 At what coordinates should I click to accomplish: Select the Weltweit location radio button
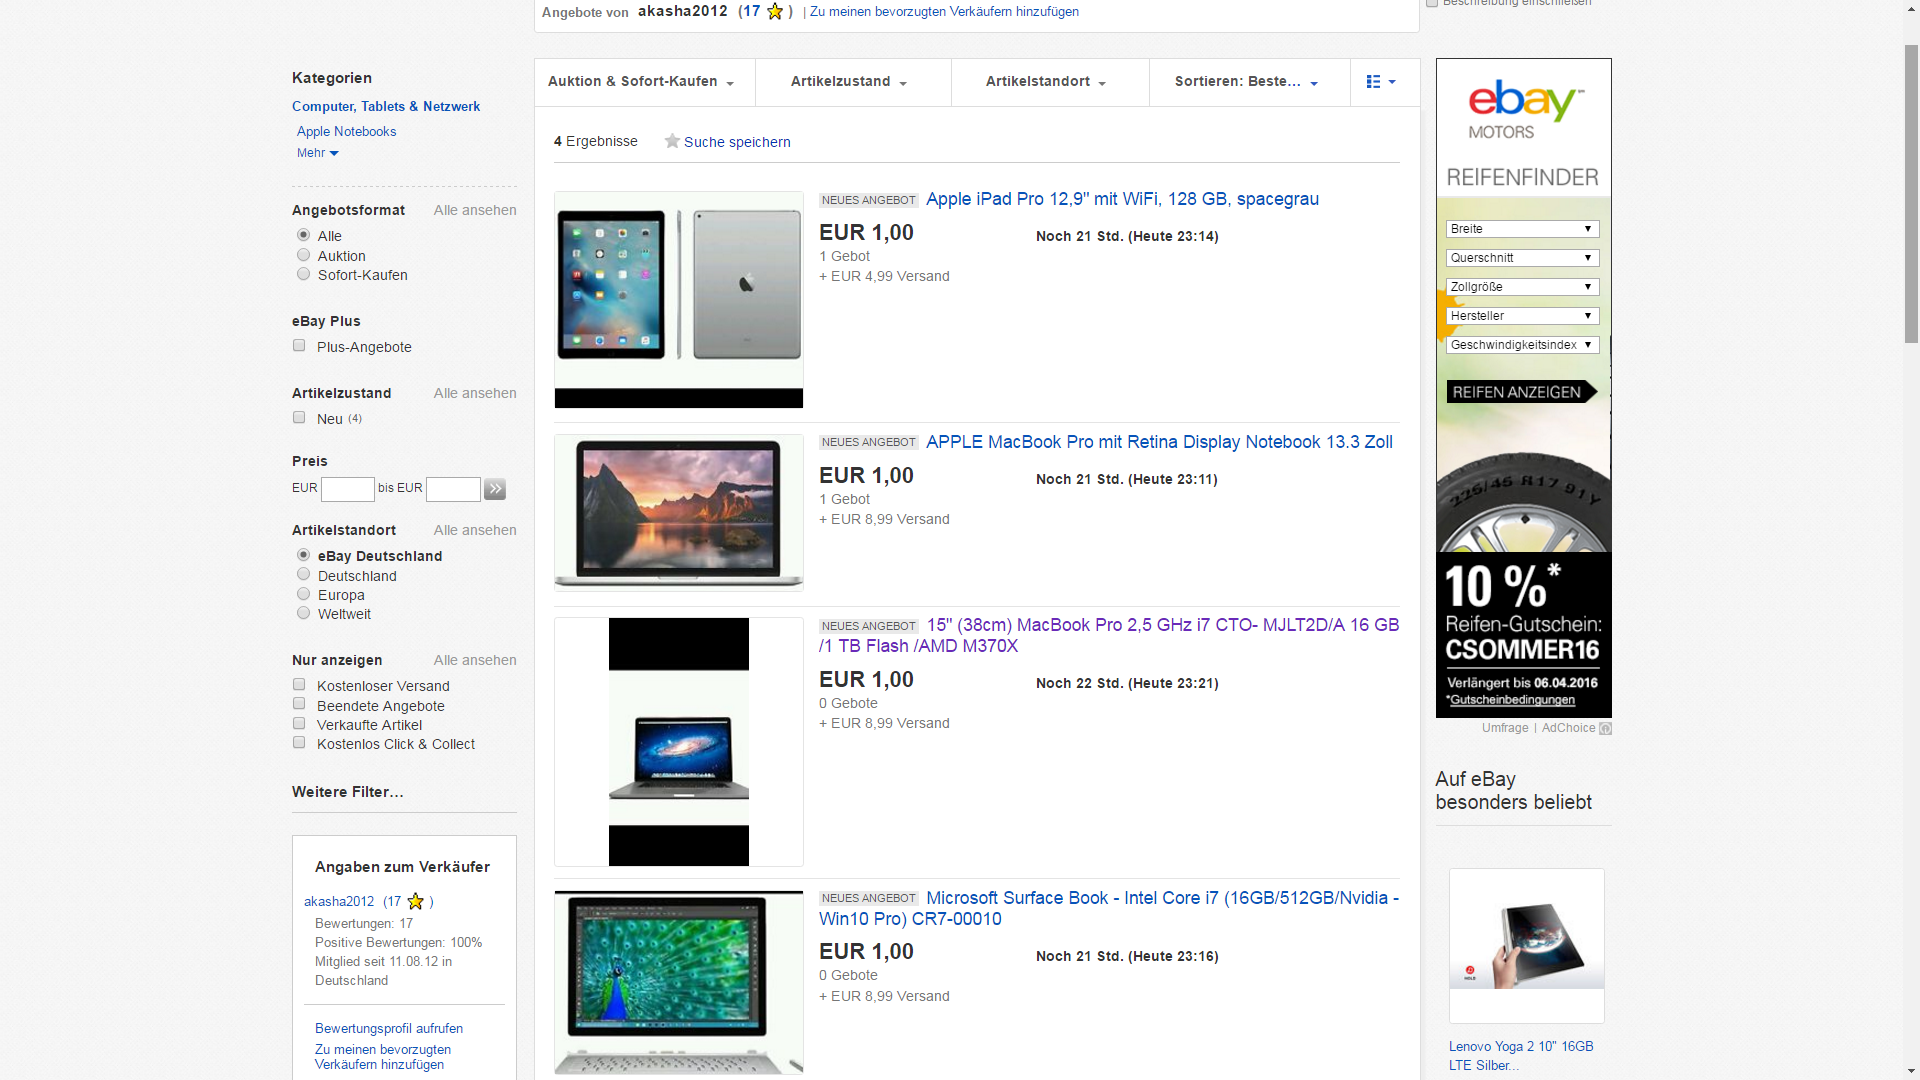[x=303, y=613]
